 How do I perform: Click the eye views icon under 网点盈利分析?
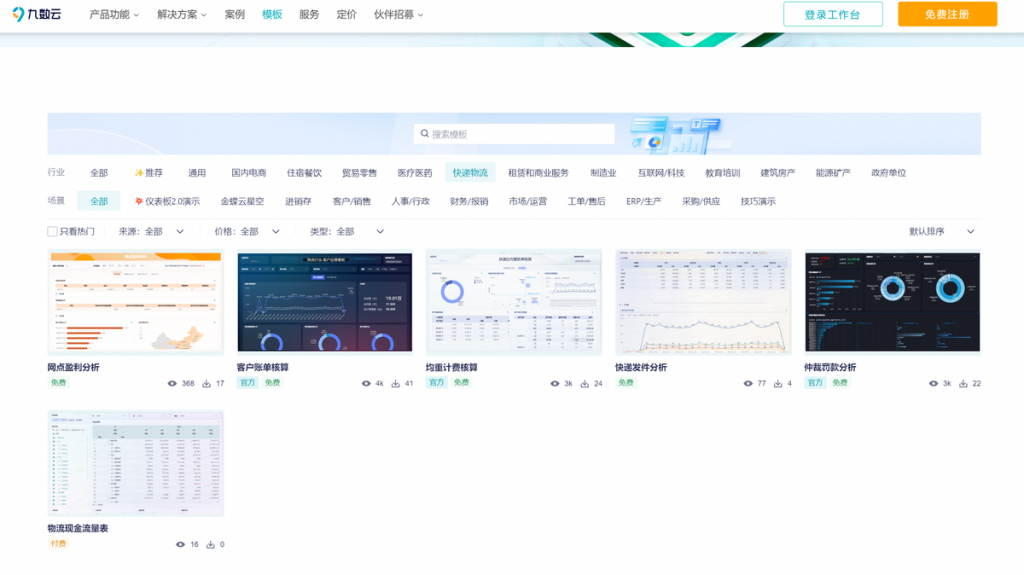172,383
